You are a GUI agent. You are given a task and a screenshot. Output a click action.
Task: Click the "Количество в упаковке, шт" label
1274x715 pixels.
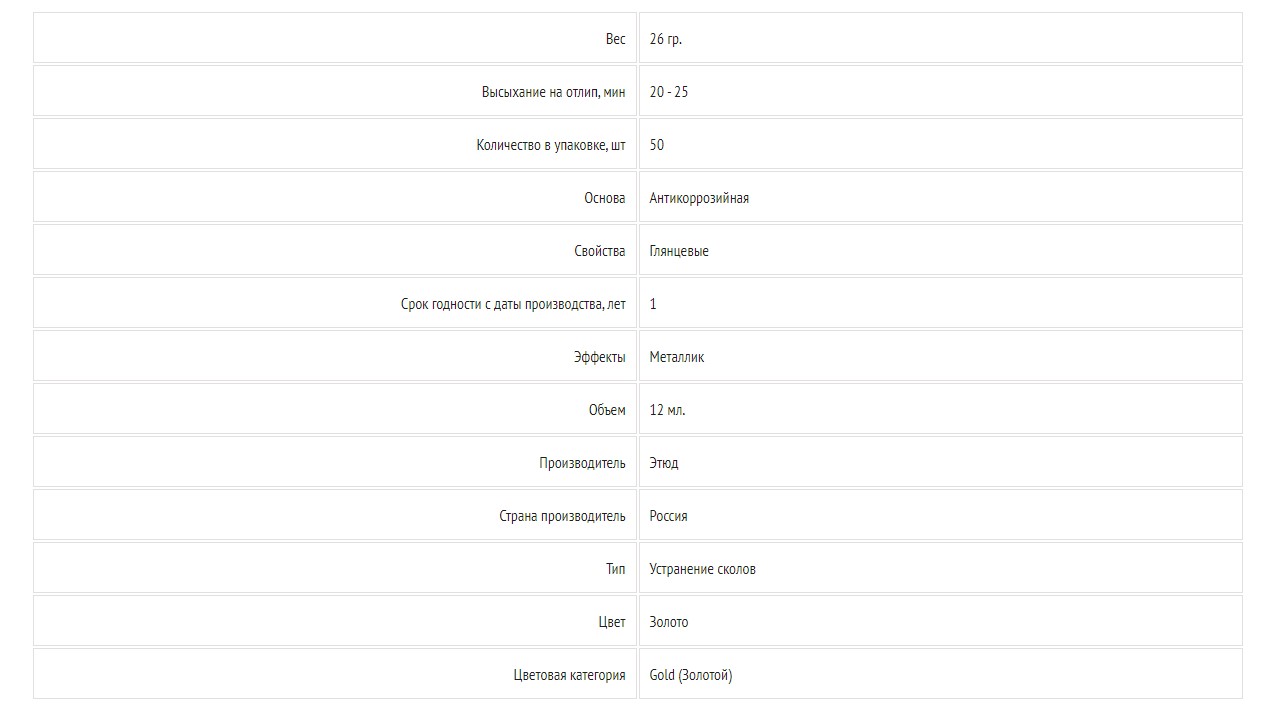click(x=551, y=145)
